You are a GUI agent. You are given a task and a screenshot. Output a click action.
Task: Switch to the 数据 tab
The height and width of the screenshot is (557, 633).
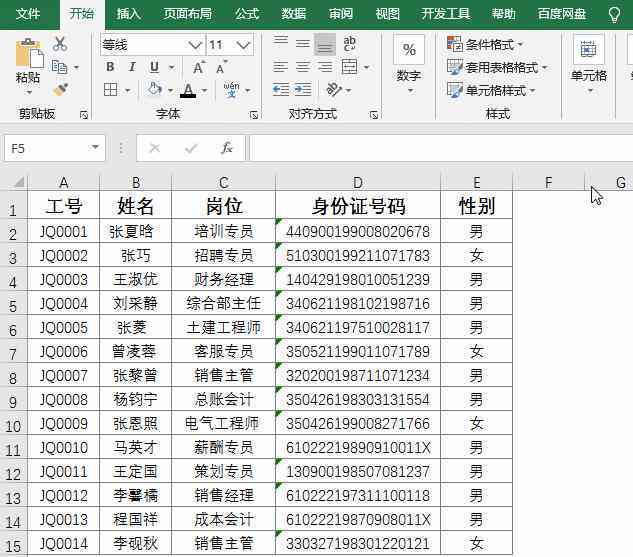point(293,15)
